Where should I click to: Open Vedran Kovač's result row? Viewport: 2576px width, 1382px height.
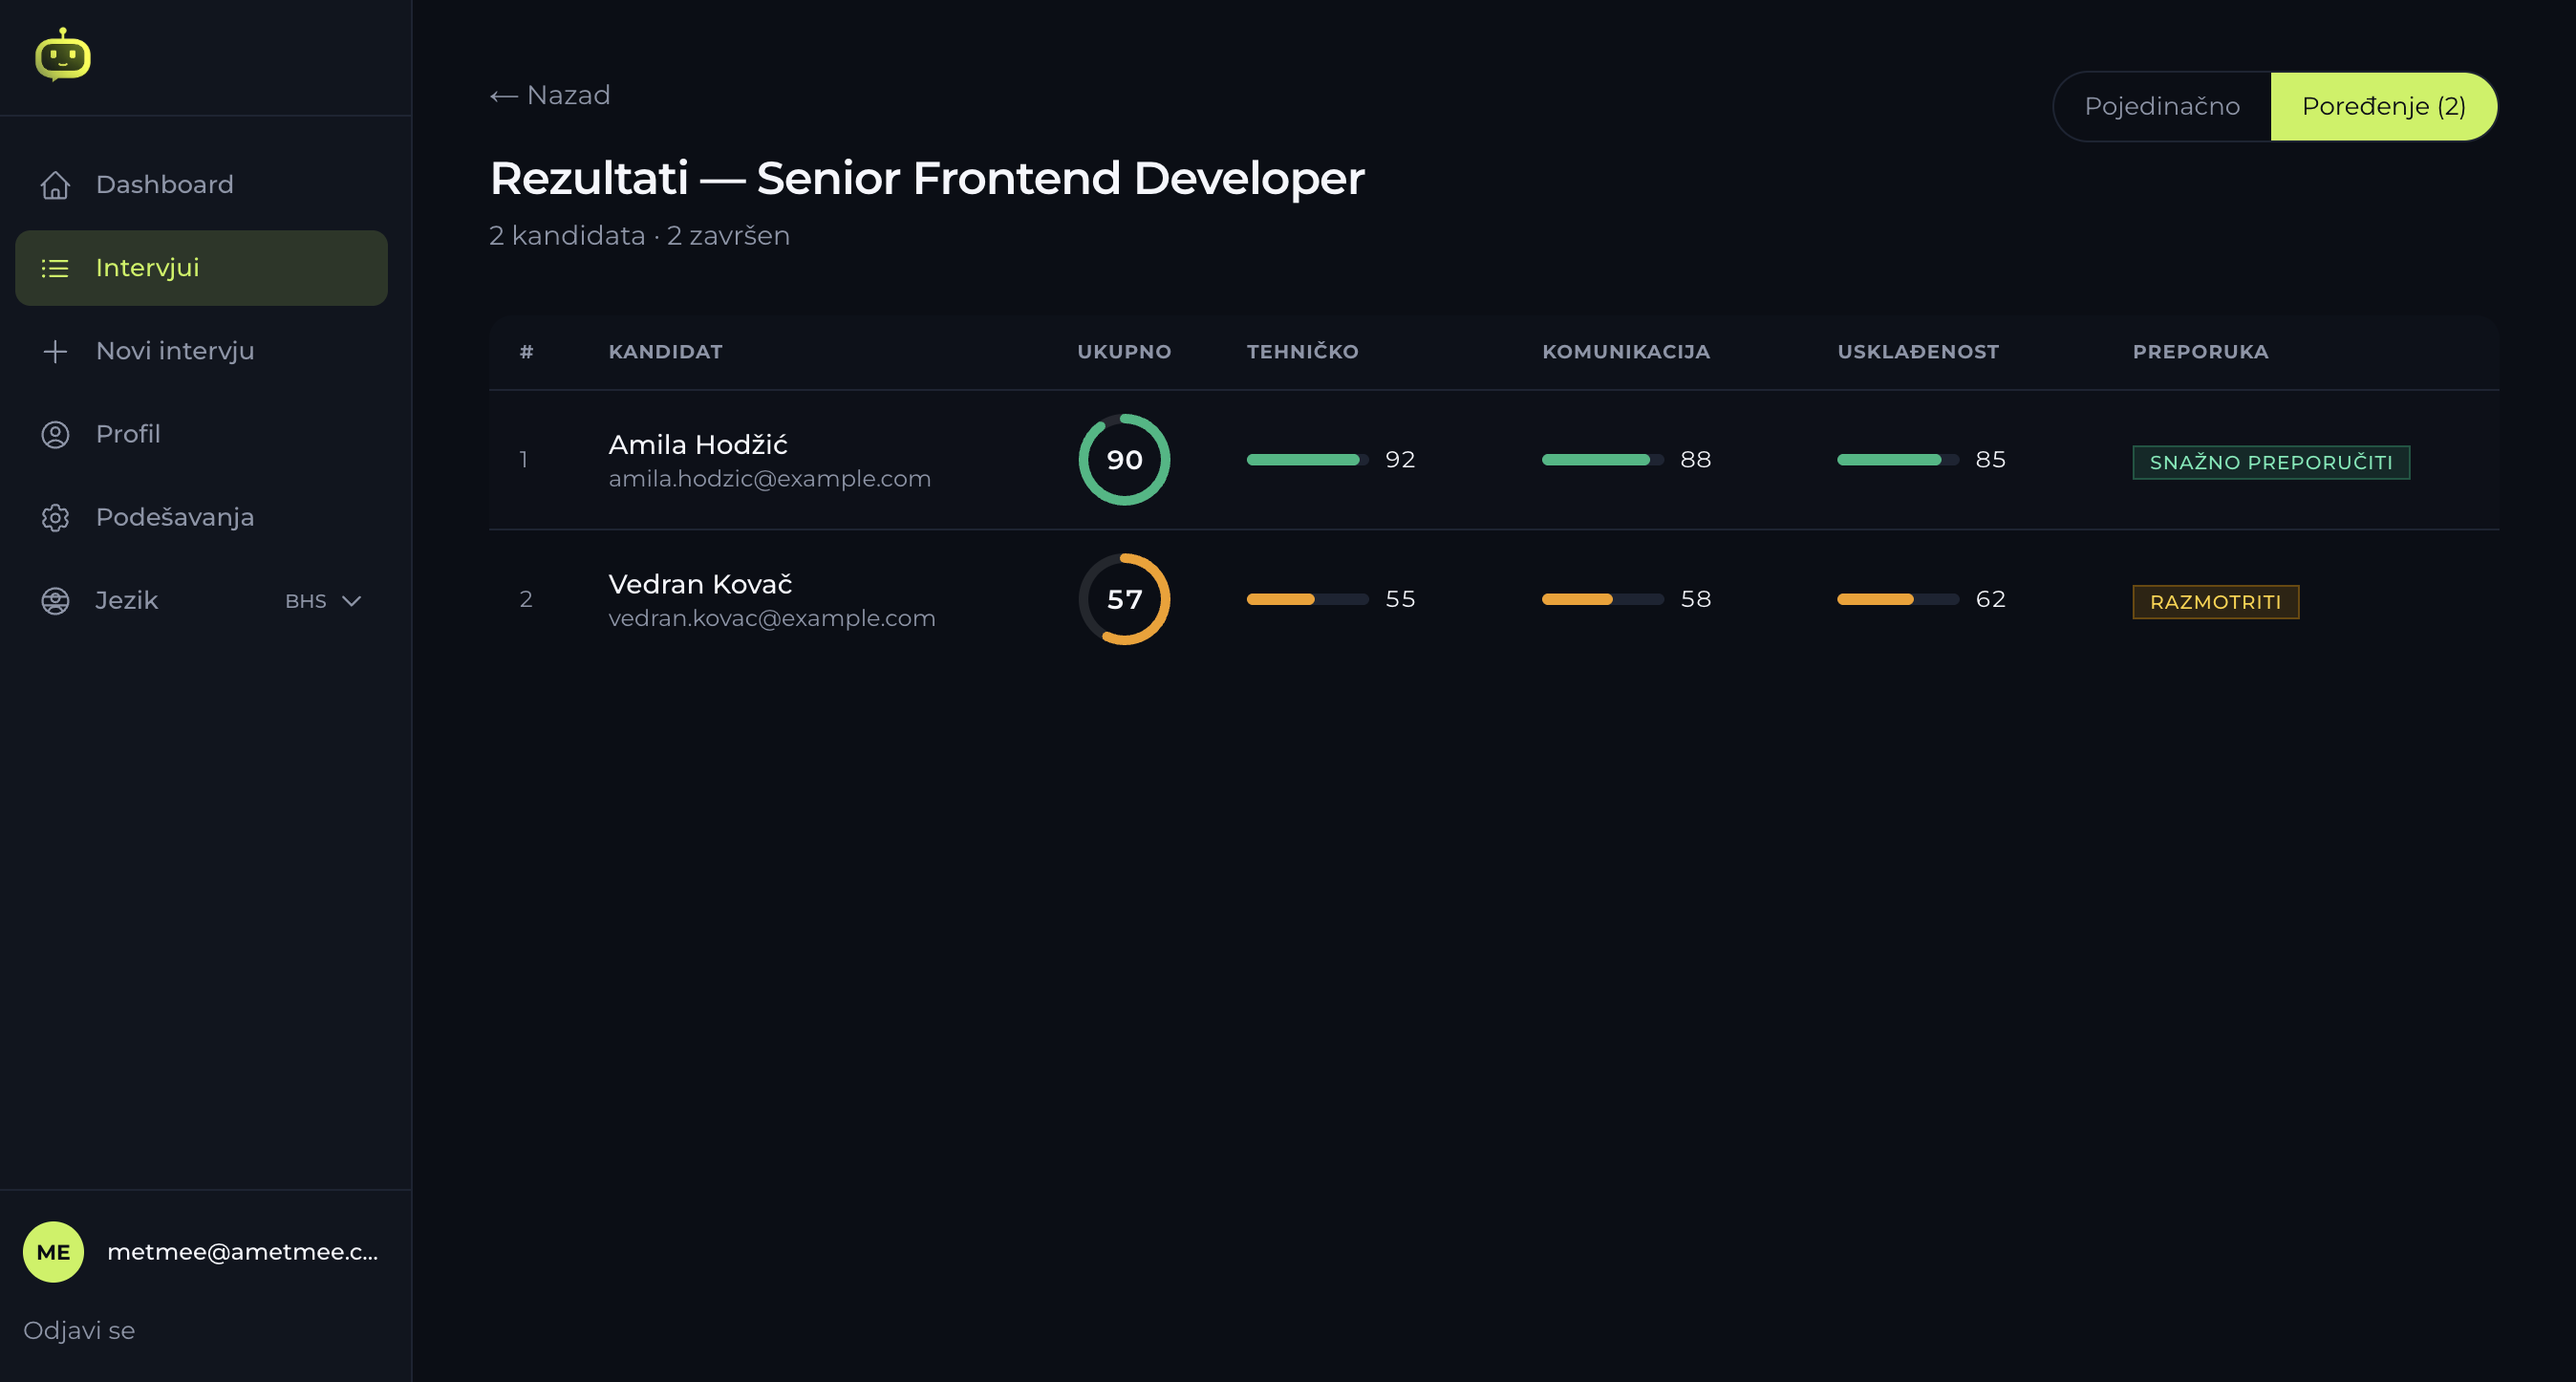(x=1494, y=599)
